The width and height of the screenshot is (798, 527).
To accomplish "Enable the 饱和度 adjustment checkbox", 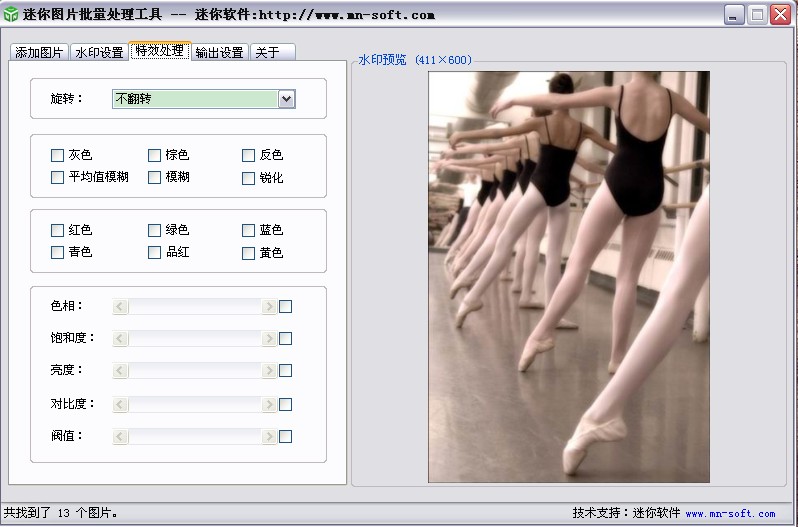I will click(x=286, y=338).
